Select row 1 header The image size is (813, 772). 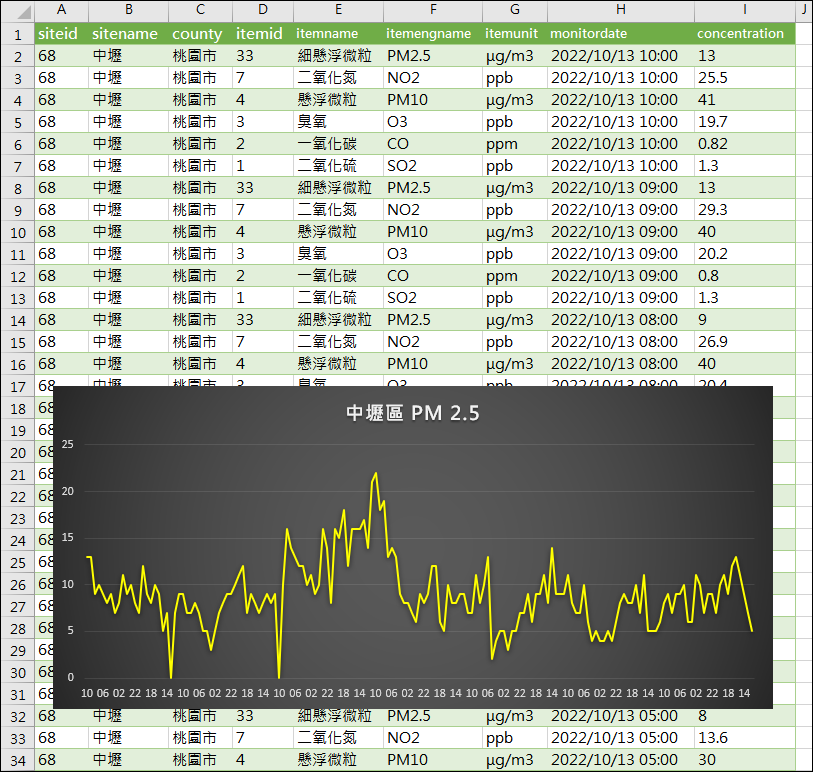[18, 34]
